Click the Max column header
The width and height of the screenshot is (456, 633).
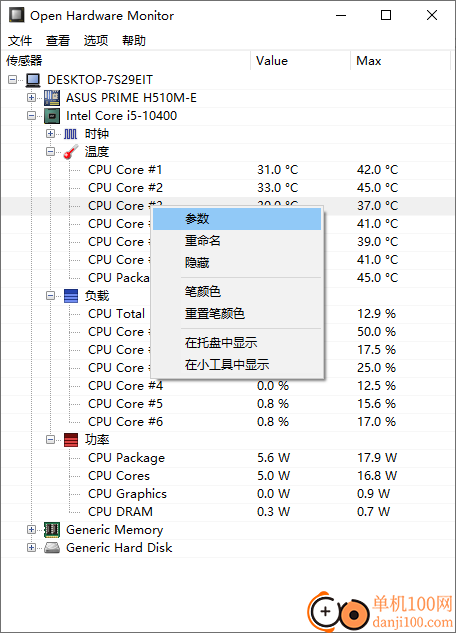400,61
